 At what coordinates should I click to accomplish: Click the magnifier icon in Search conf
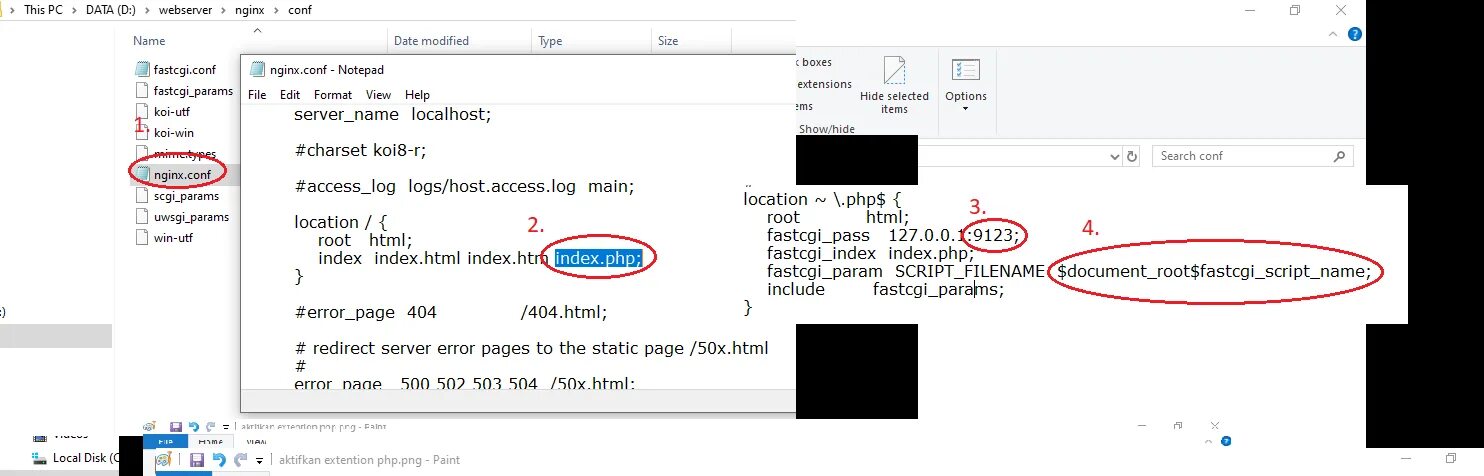1340,157
